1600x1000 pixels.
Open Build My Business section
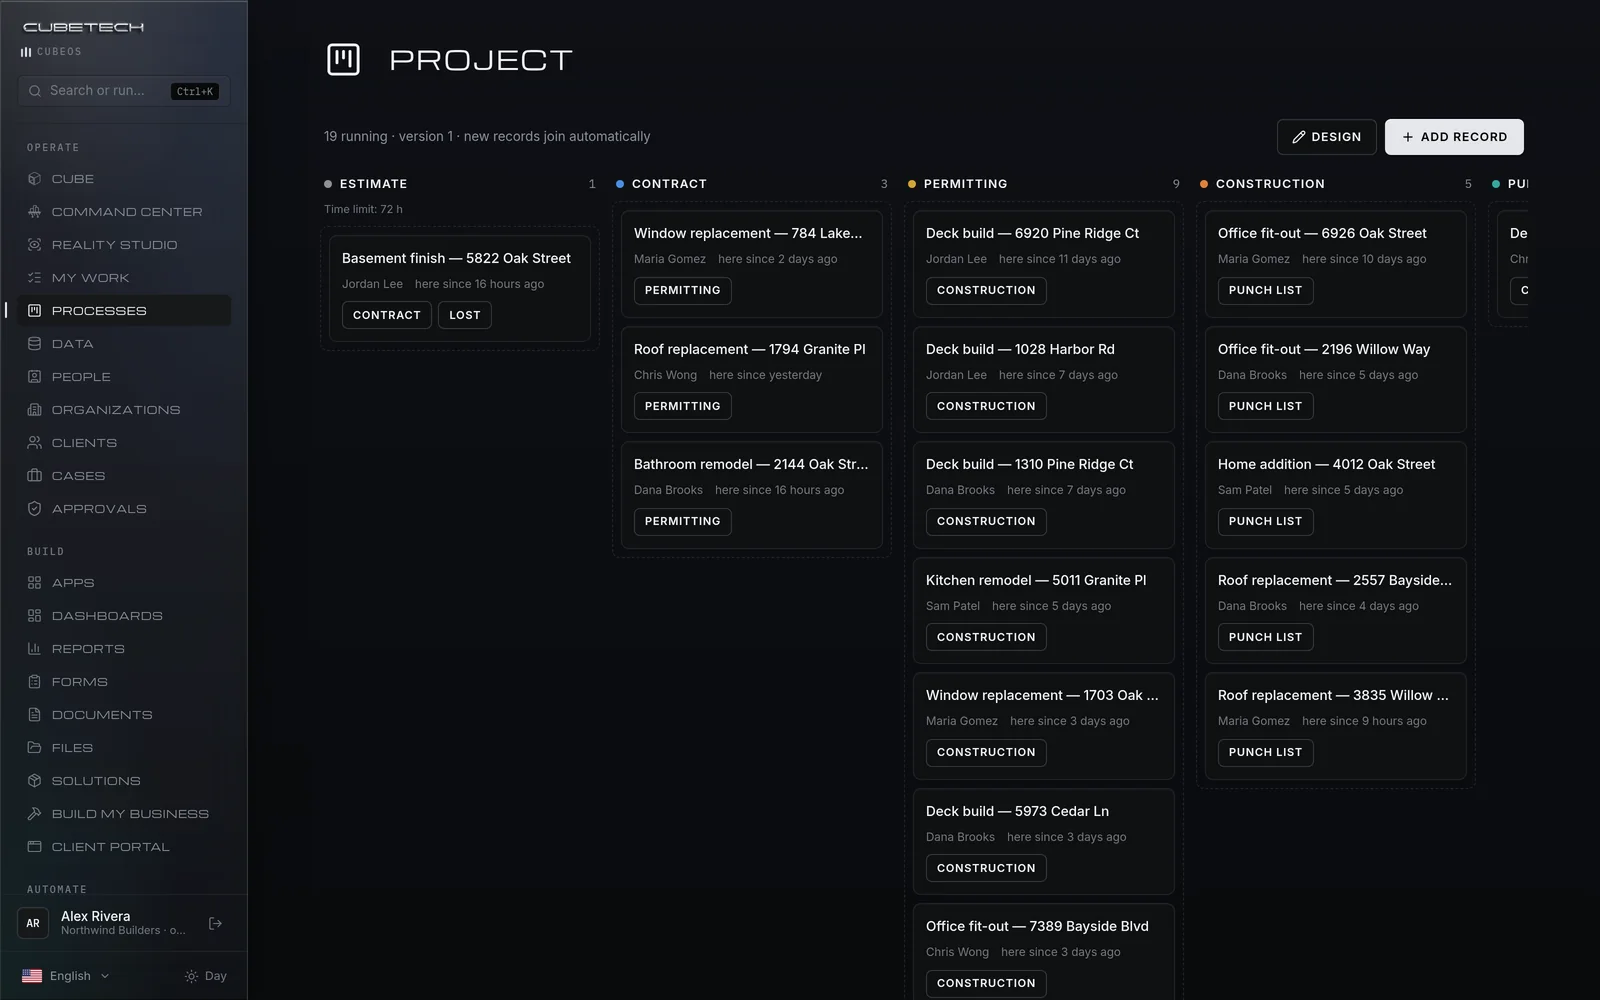coord(124,814)
